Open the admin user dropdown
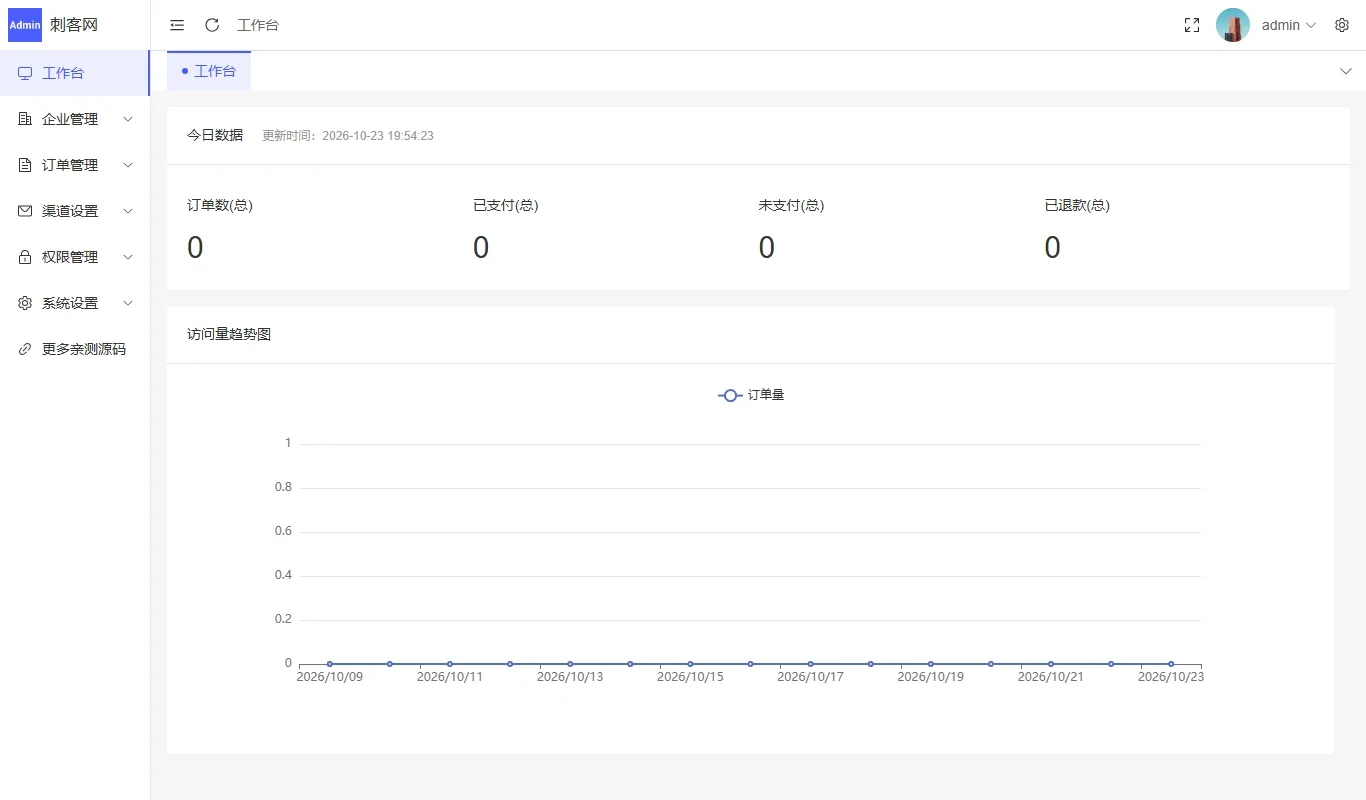 click(1289, 25)
